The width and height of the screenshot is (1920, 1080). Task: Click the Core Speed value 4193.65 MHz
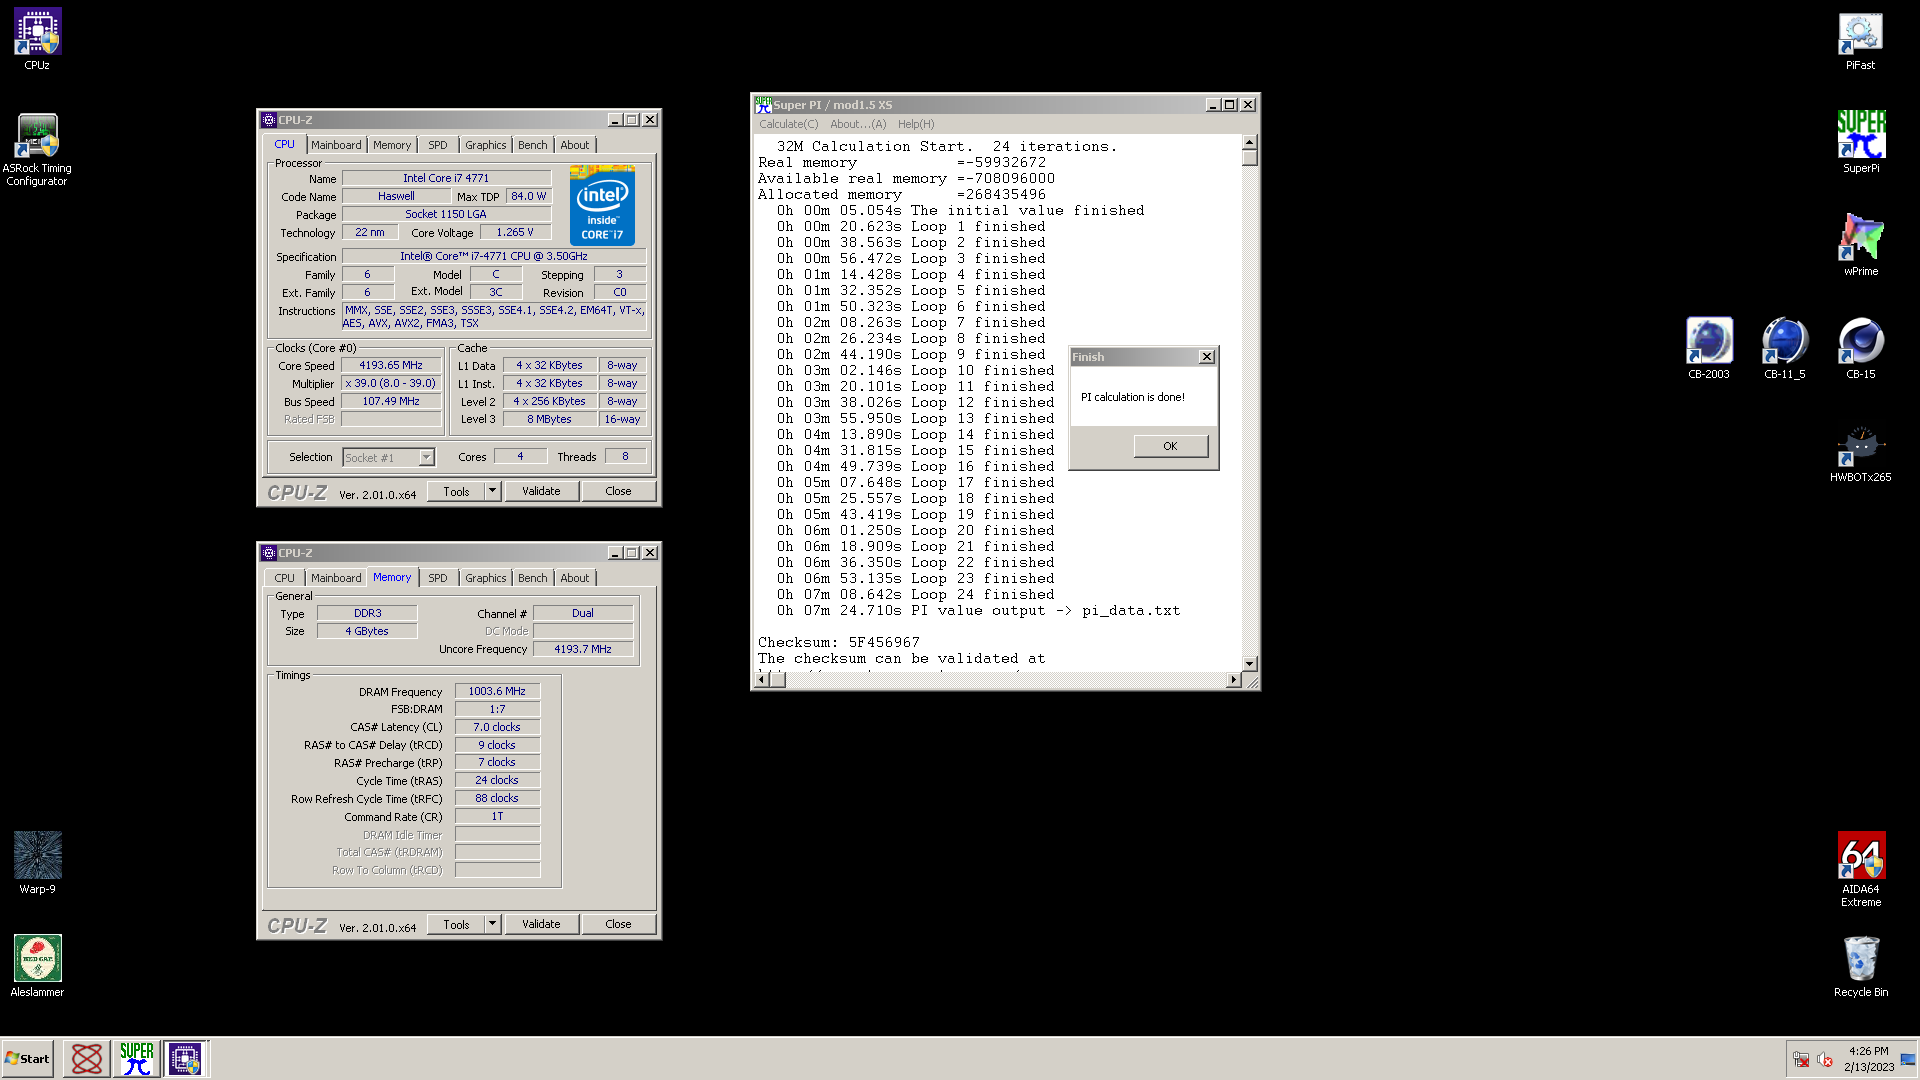pos(391,366)
